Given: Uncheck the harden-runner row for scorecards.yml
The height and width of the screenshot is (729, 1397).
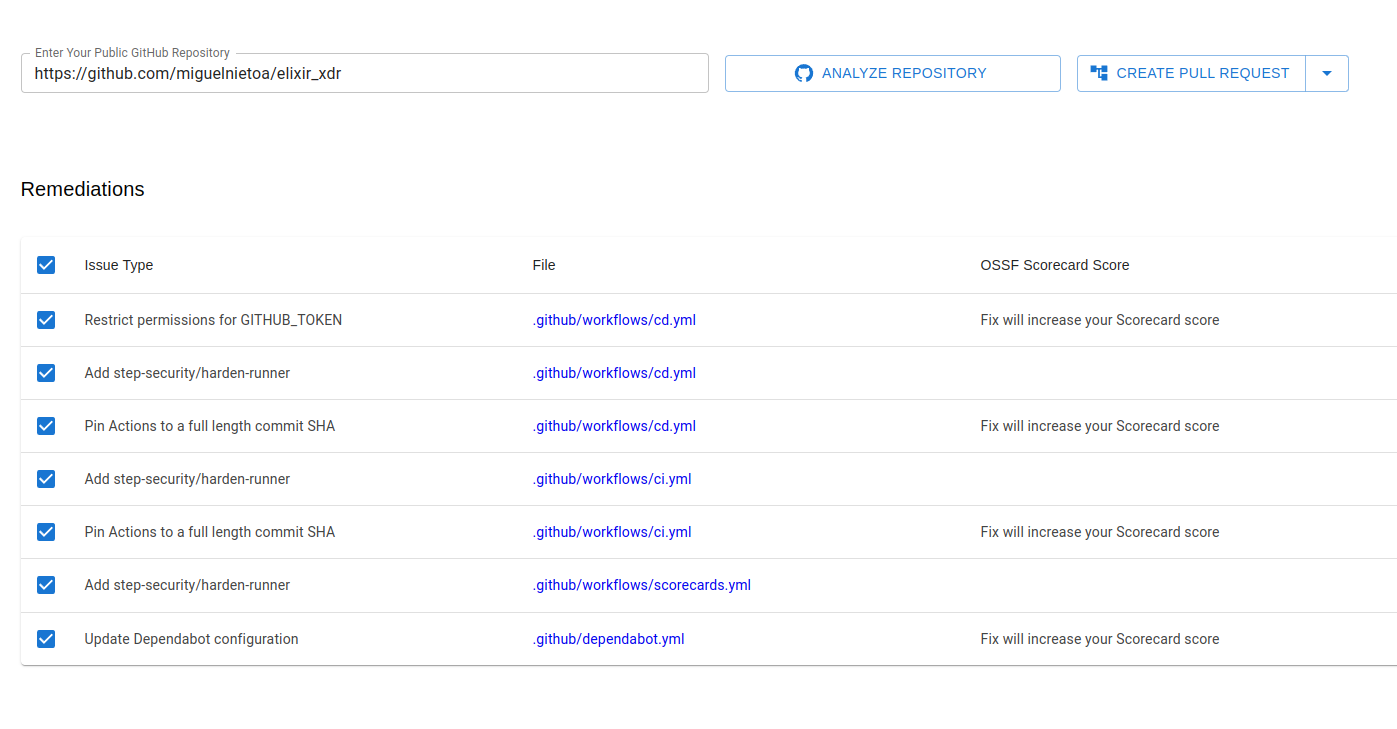Looking at the screenshot, I should click(46, 584).
